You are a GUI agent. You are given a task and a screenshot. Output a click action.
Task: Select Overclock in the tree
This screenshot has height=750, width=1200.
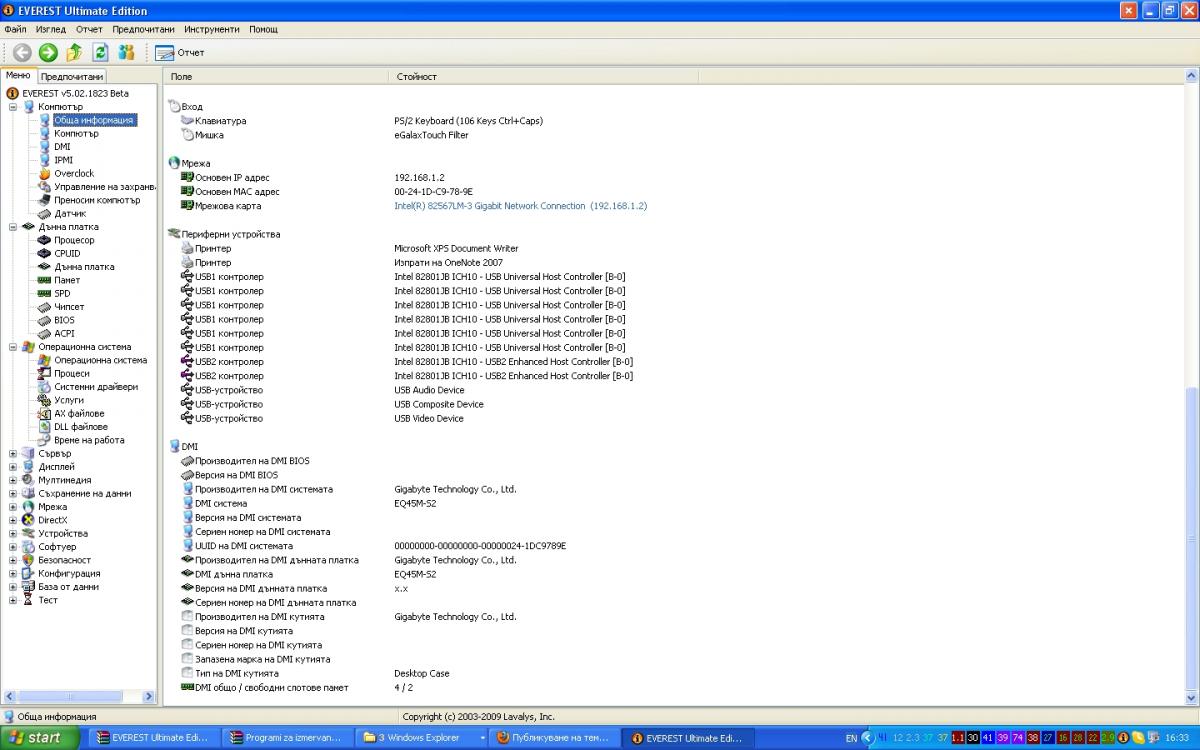coord(73,173)
